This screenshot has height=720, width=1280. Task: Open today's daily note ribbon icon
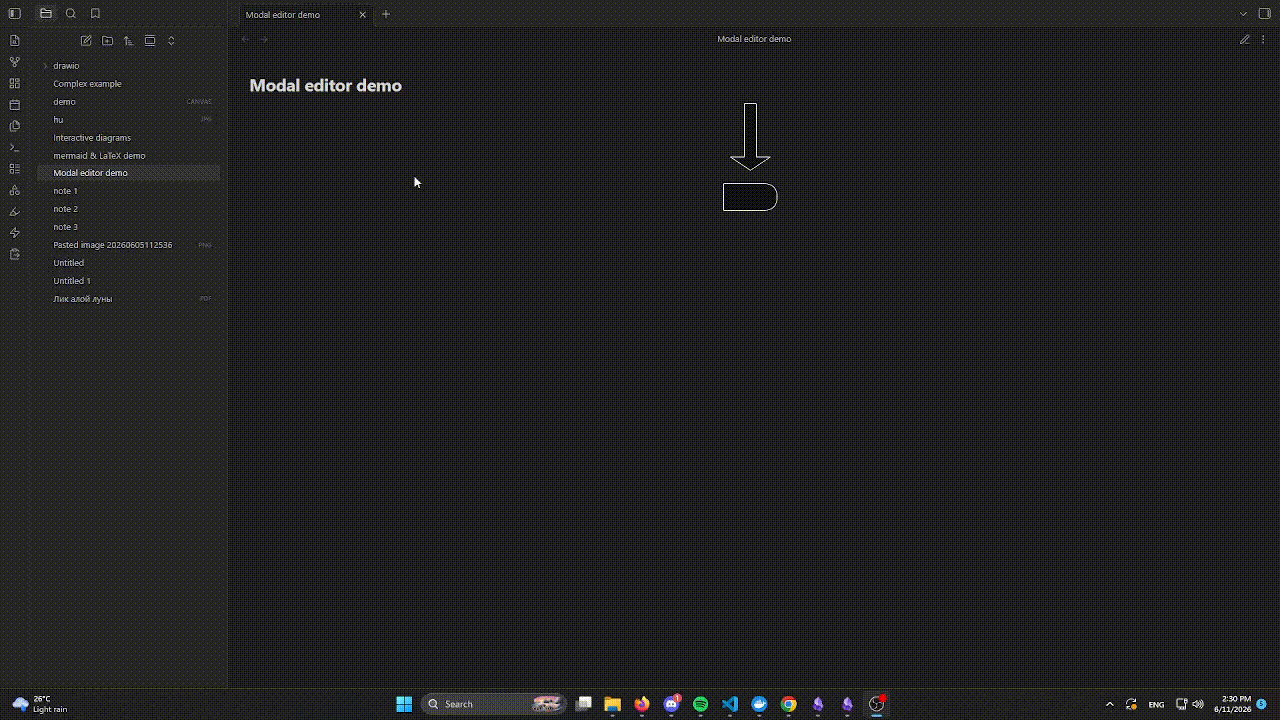[14, 105]
